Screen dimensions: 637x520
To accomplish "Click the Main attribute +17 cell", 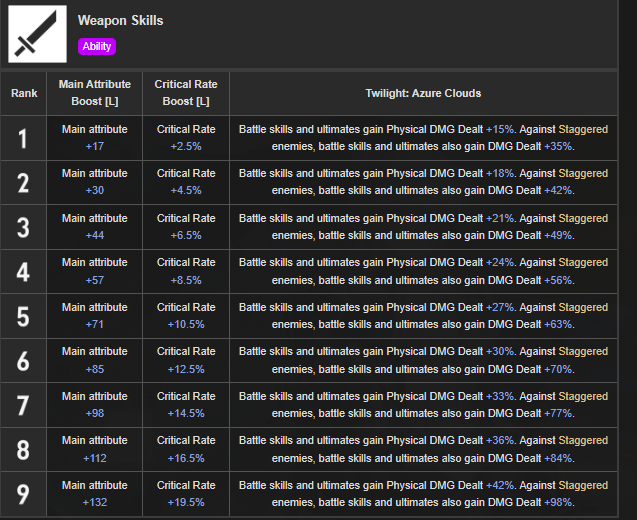I will pos(95,138).
